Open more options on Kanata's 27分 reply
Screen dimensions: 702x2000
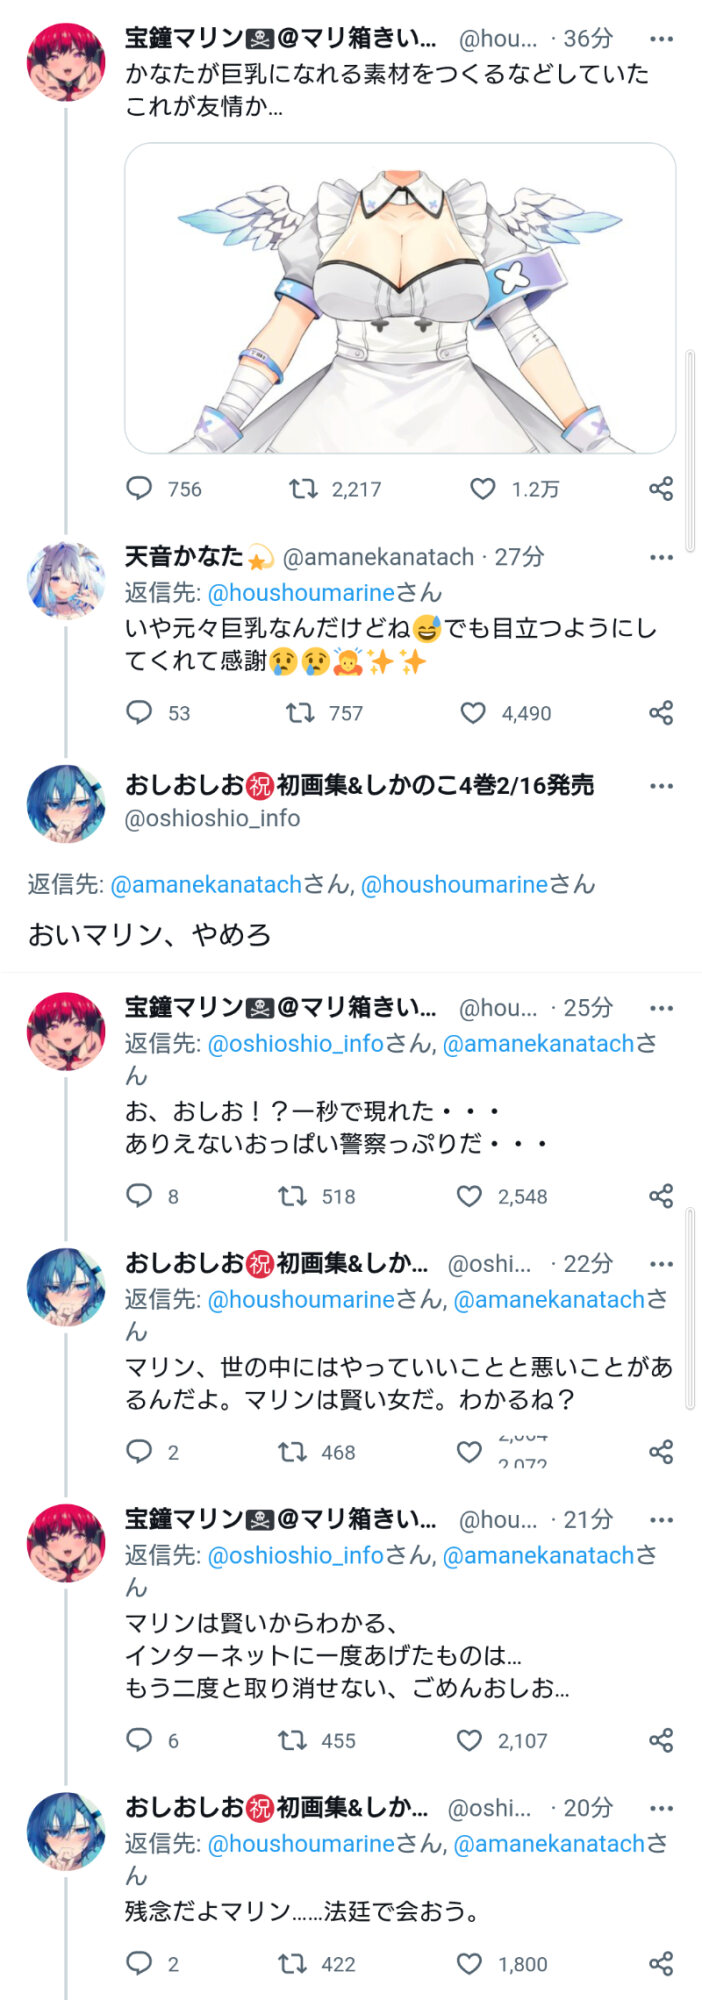[661, 557]
